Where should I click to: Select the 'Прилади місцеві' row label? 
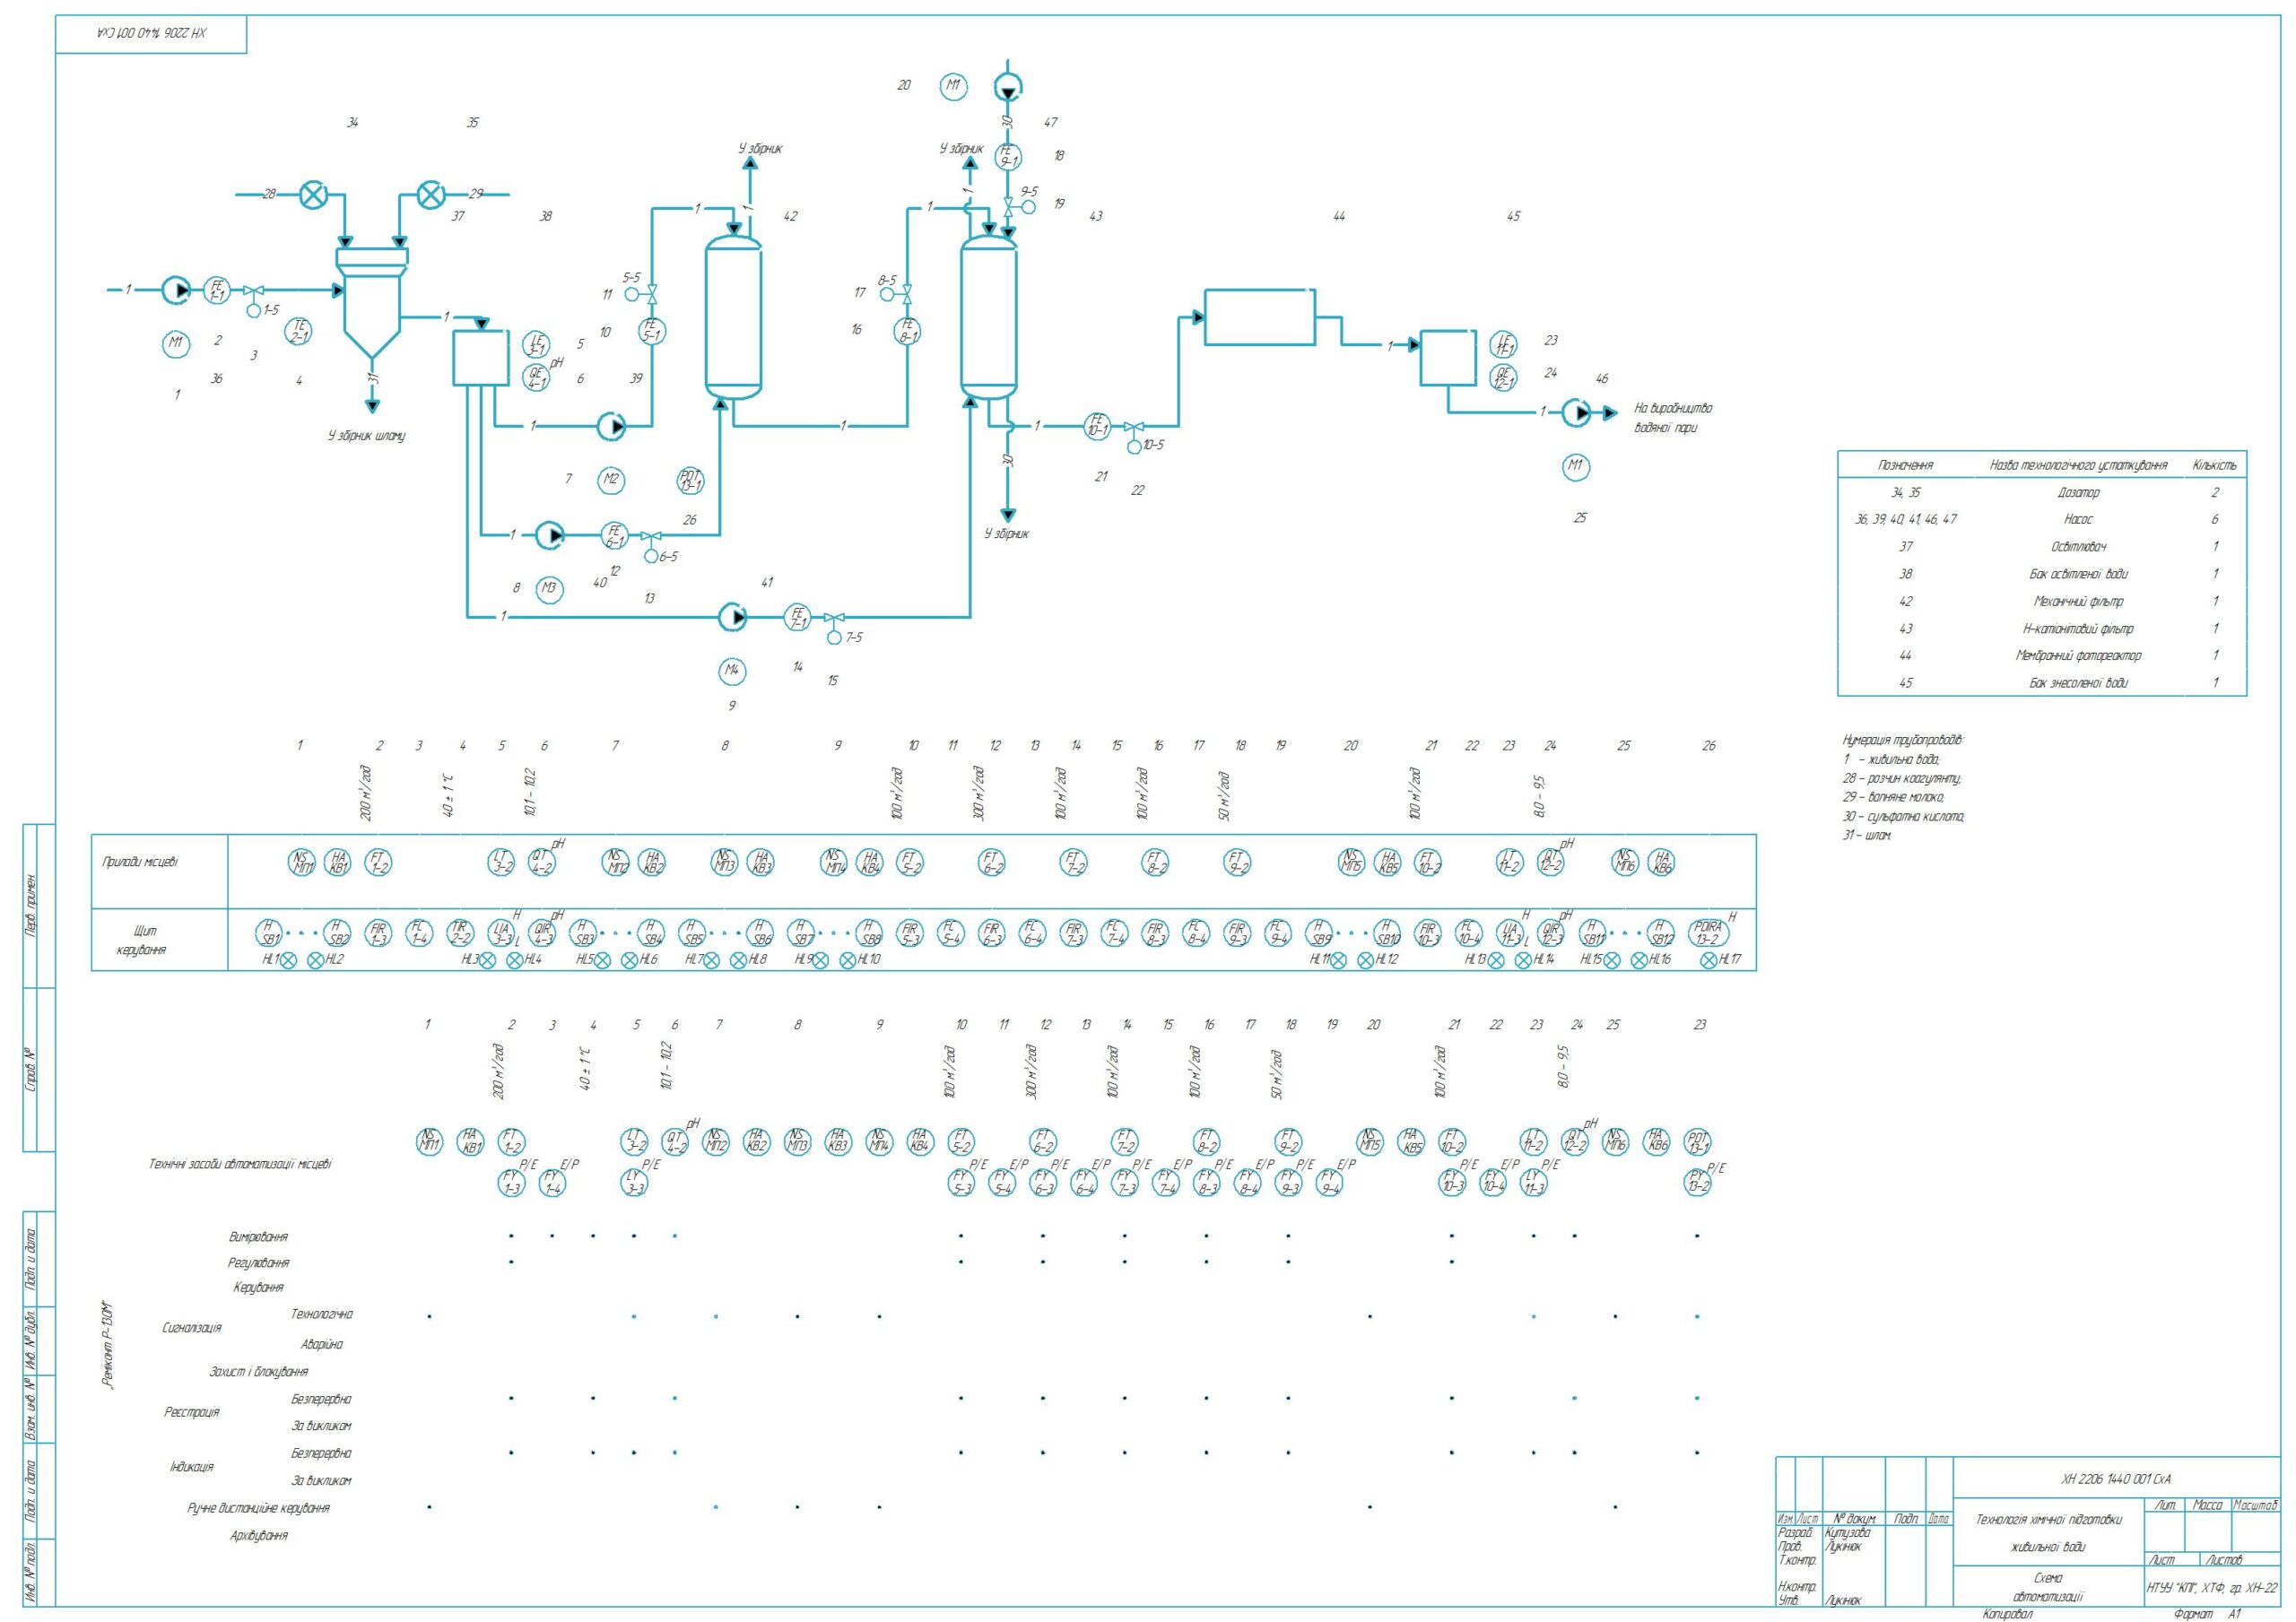tap(140, 862)
